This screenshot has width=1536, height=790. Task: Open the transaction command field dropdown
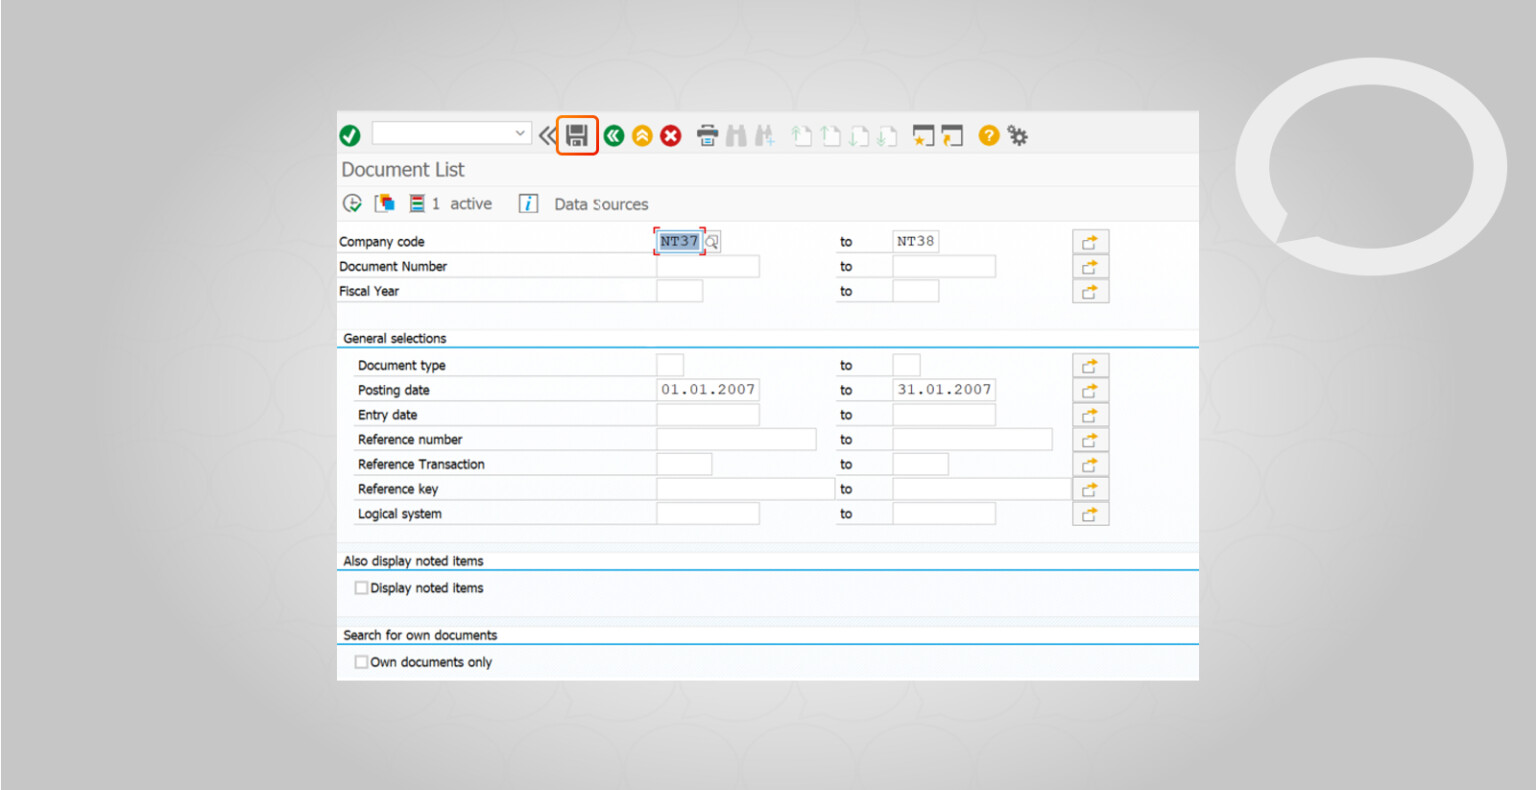coord(520,133)
